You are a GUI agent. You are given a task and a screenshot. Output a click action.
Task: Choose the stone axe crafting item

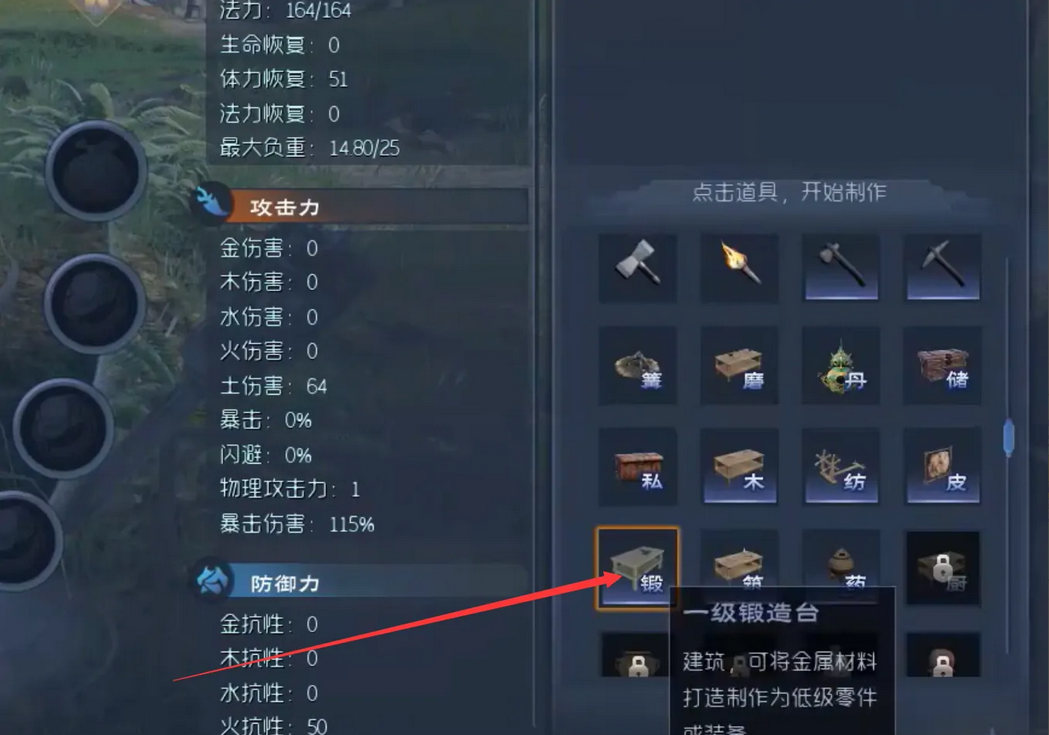click(841, 268)
